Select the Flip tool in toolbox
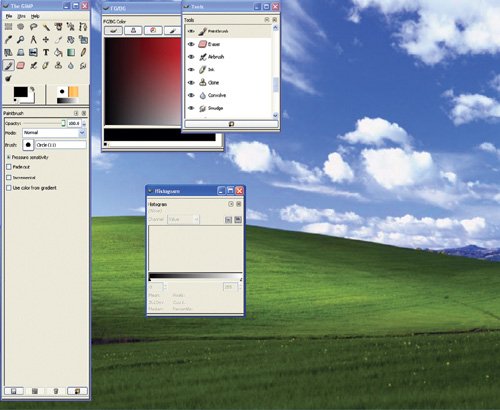 (x=33, y=53)
